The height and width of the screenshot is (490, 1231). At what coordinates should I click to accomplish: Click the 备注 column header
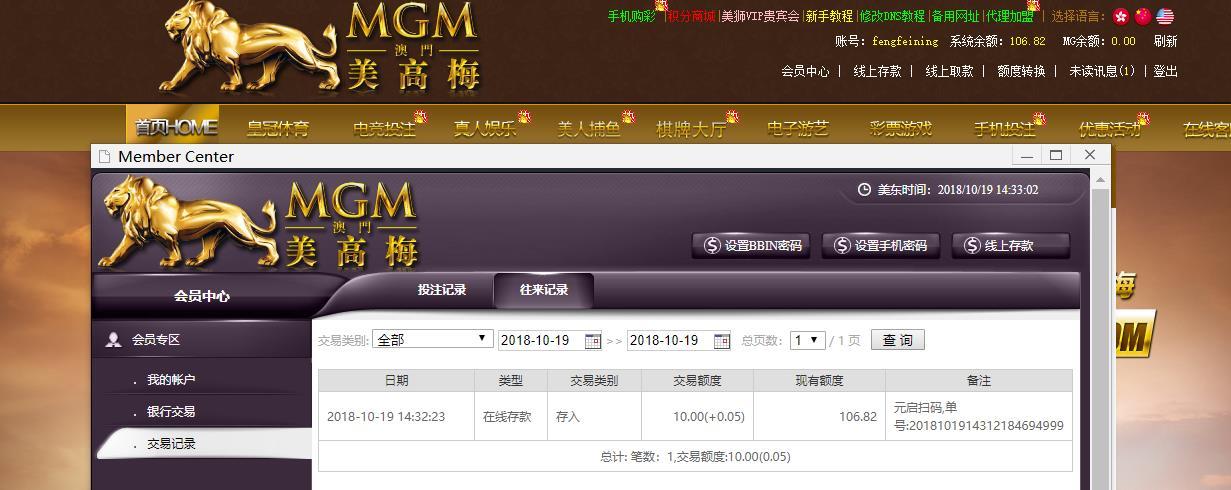pos(979,381)
